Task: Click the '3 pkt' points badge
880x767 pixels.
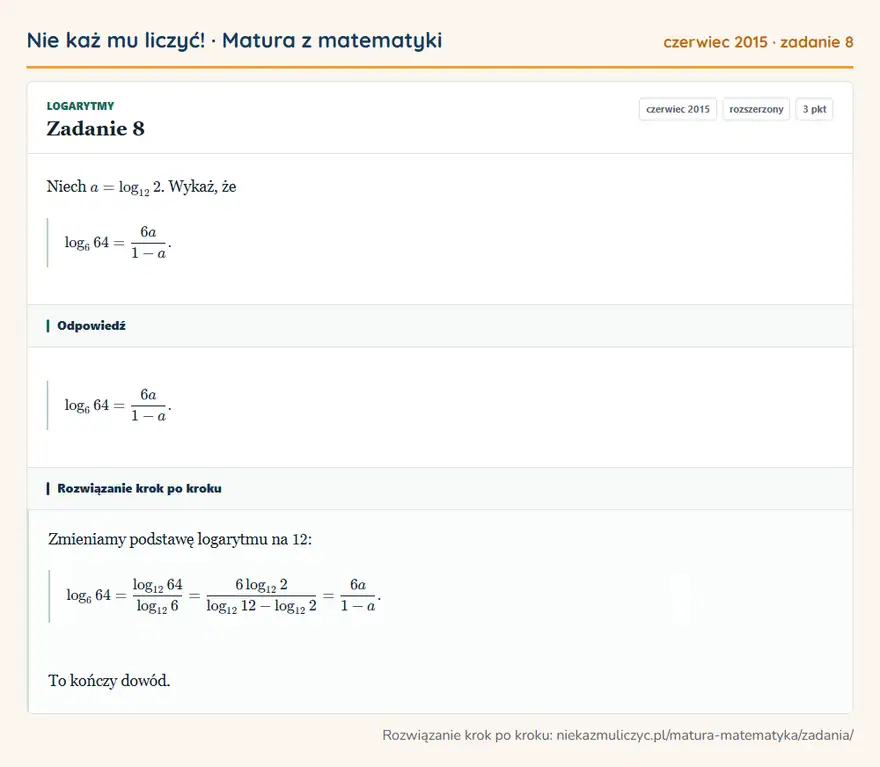Action: click(x=814, y=109)
